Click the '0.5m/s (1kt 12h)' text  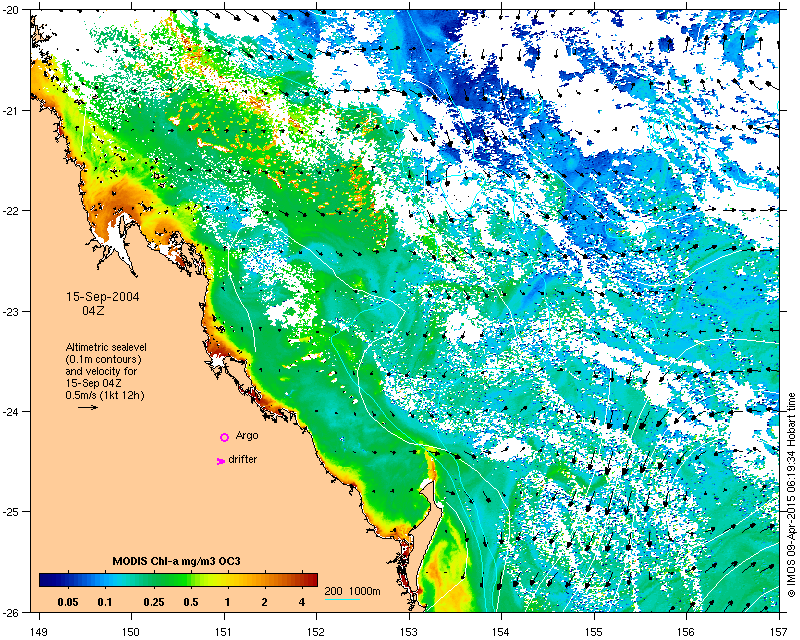click(105, 395)
